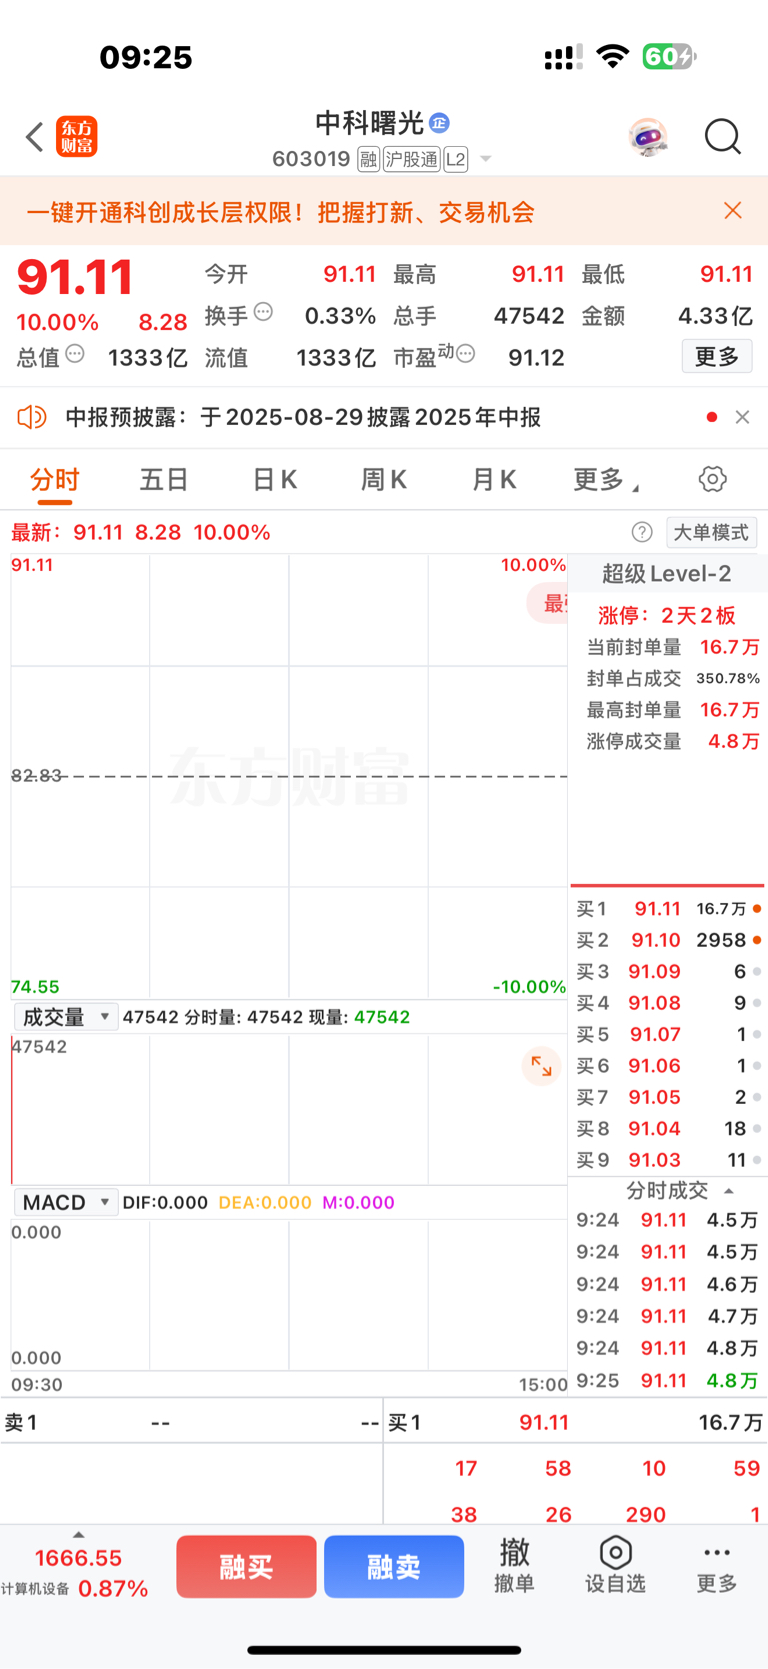
Task: Open the MACD indicator dropdown
Action: pos(66,1202)
